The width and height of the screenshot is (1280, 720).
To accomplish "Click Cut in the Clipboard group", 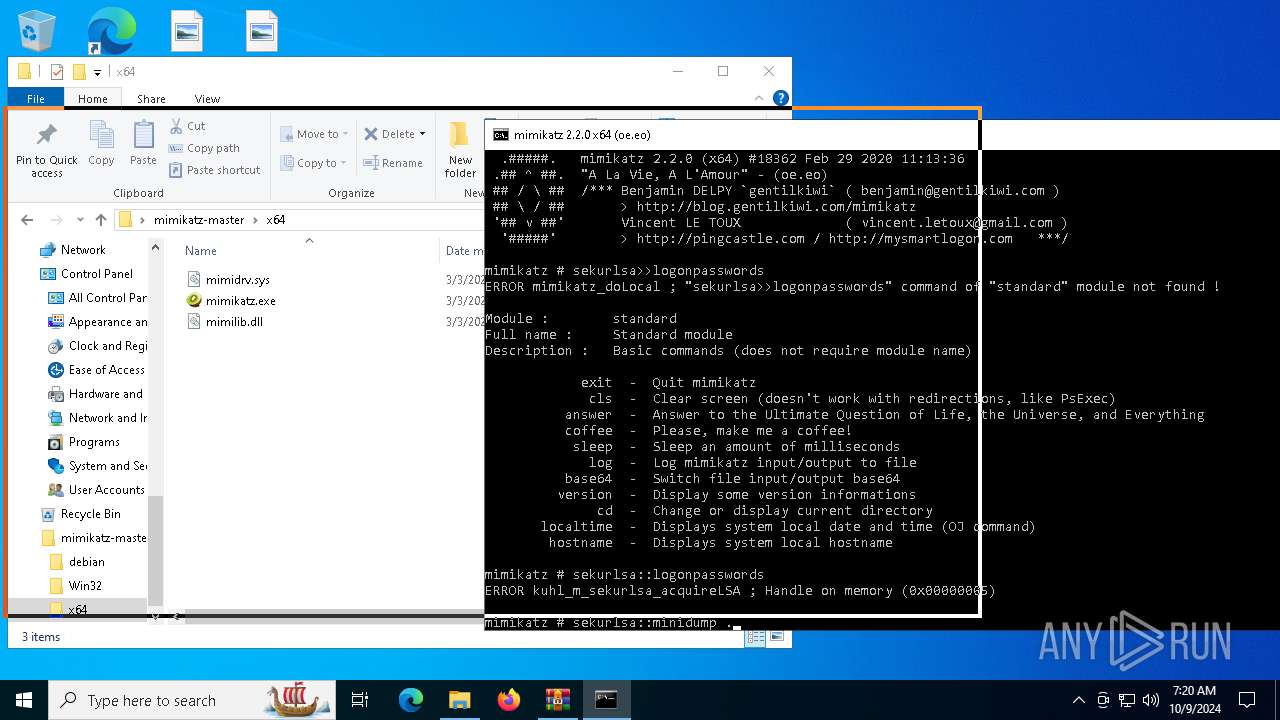I will click(x=187, y=126).
